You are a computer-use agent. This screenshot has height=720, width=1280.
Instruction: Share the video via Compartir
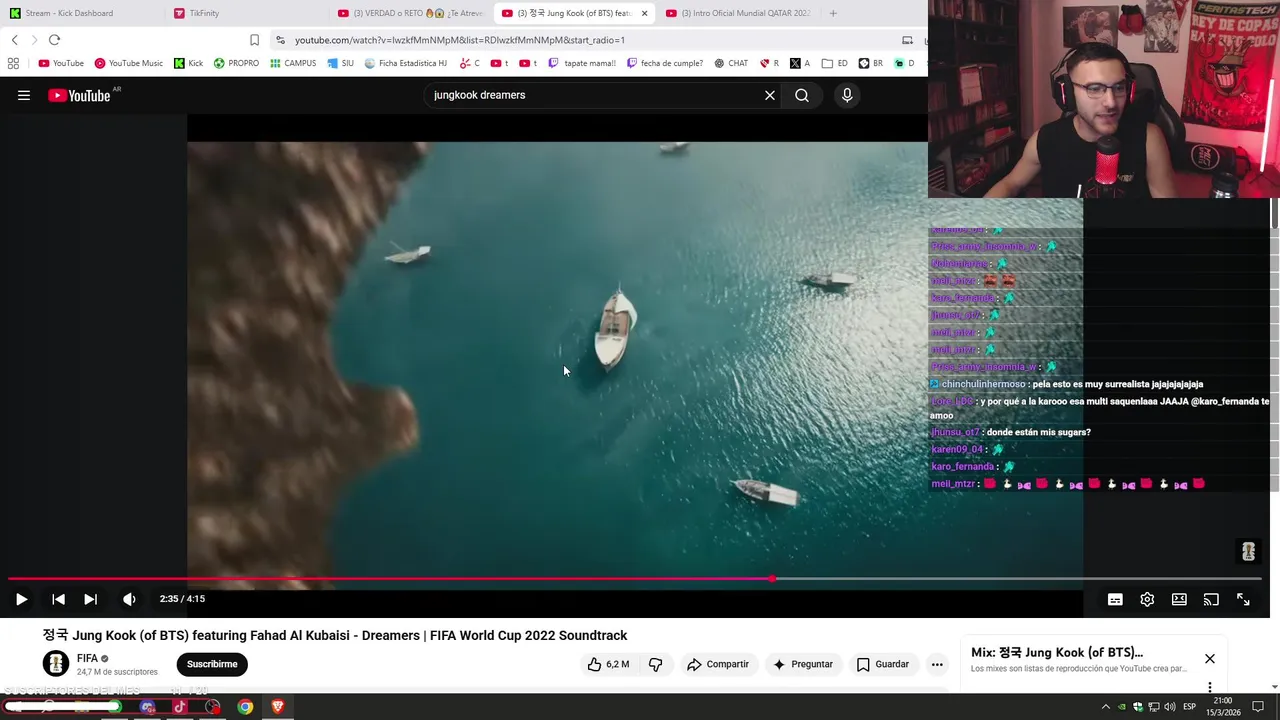[717, 664]
